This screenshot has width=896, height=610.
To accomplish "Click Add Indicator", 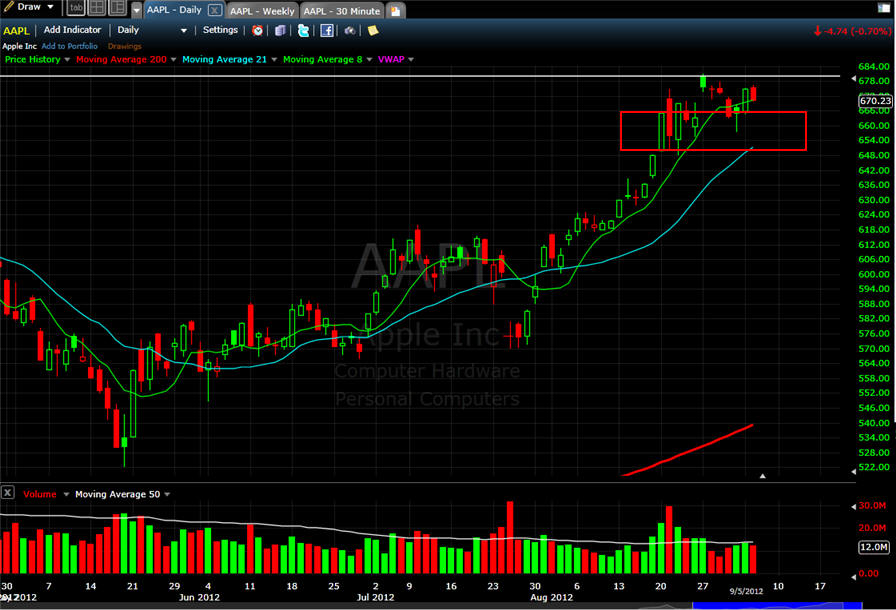I will (x=72, y=30).
